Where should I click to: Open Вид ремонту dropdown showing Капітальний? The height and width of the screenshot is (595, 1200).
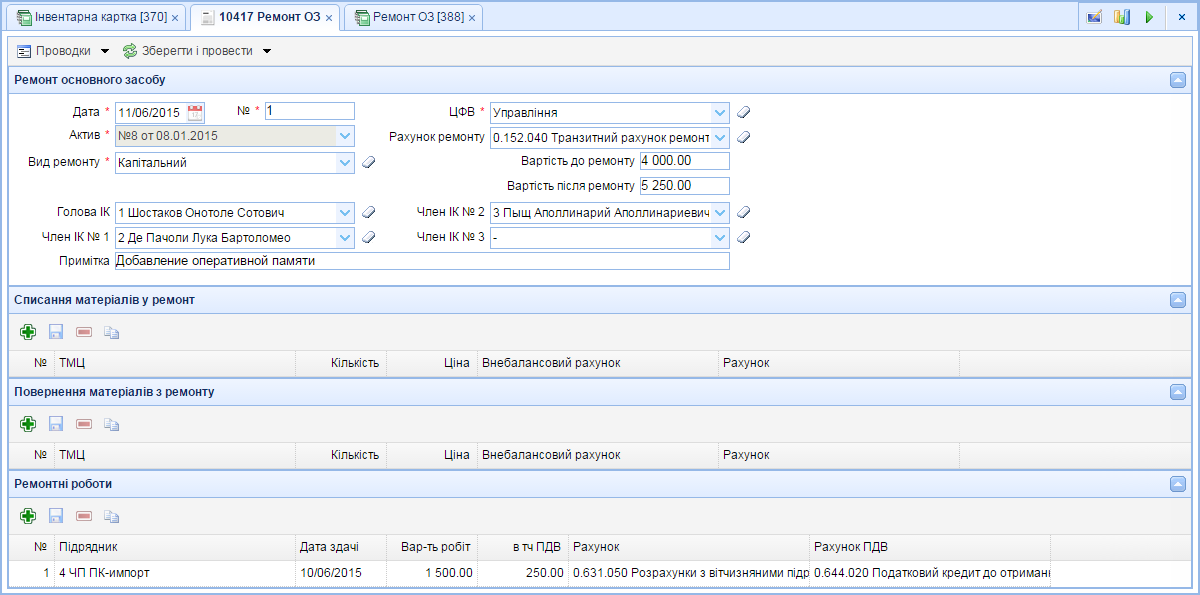pyautogui.click(x=346, y=162)
